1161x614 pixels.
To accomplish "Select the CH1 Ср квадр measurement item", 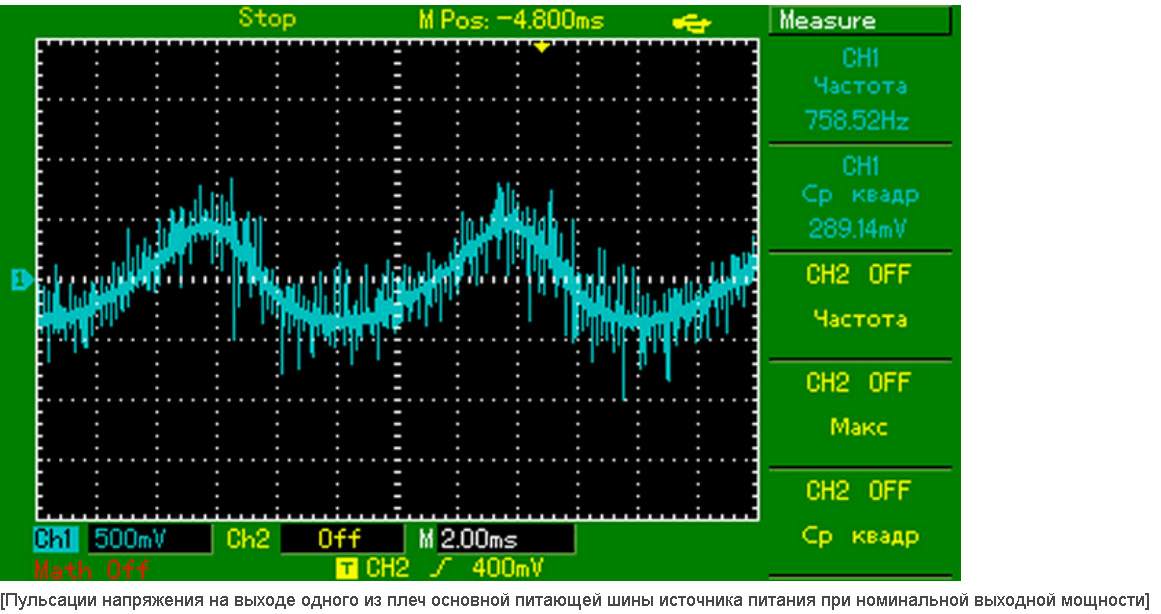I will click(860, 197).
